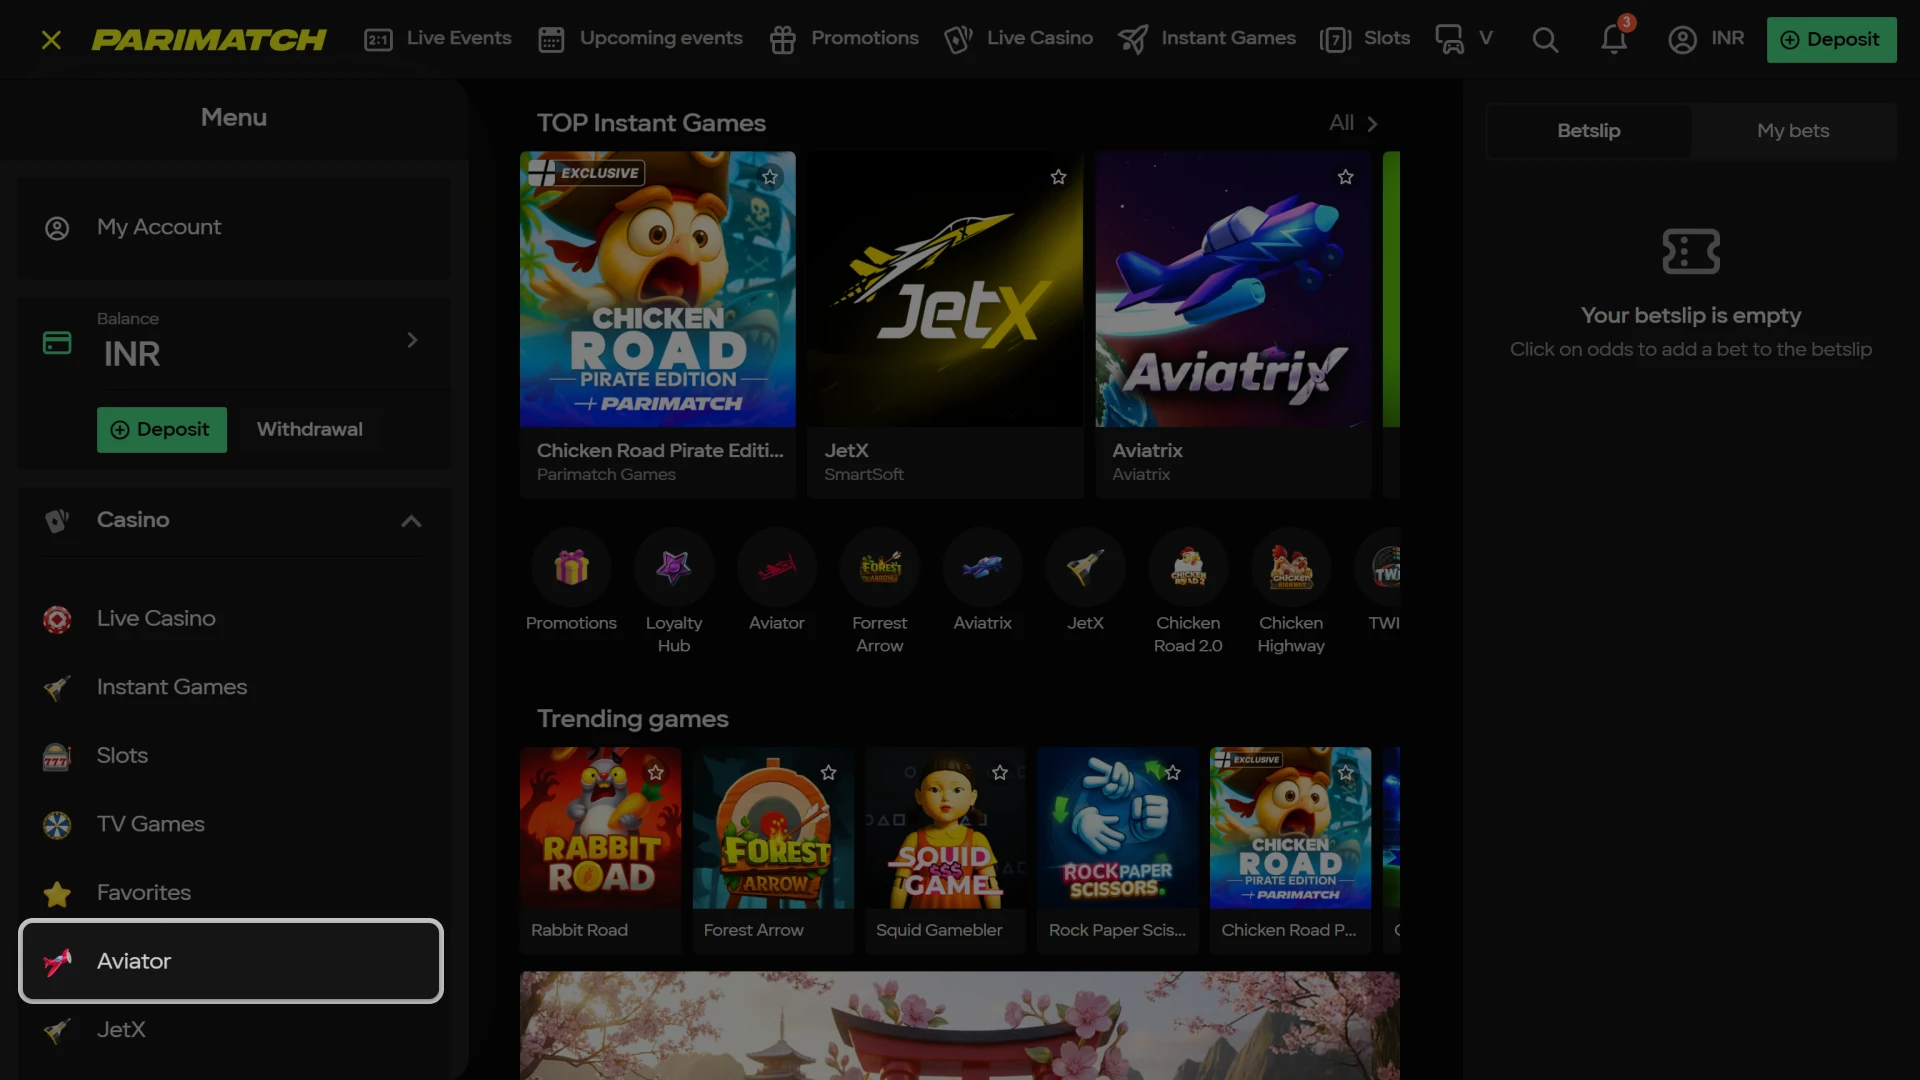Open the cherry blossom promo banner
The width and height of the screenshot is (1920, 1080).
(960, 1026)
